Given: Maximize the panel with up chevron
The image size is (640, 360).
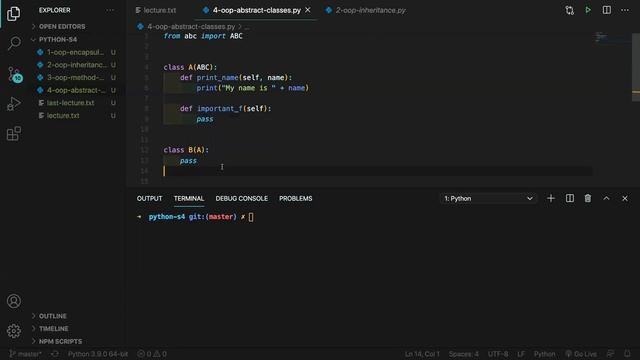Looking at the screenshot, I should point(607,198).
